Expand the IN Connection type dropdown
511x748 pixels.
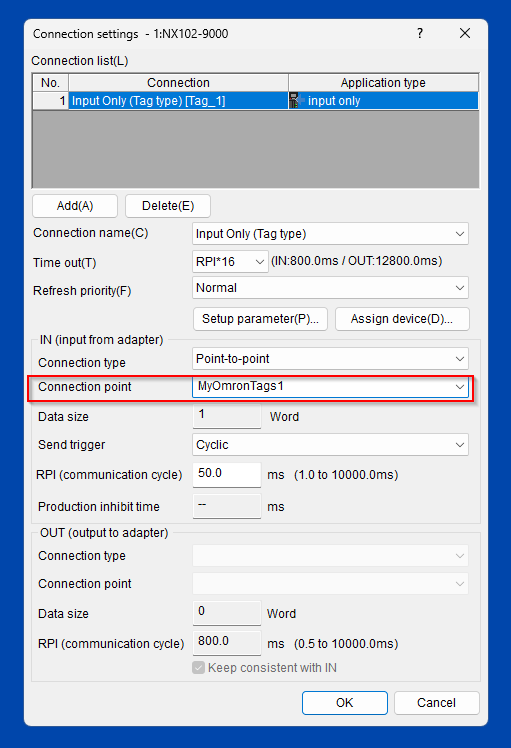point(330,359)
